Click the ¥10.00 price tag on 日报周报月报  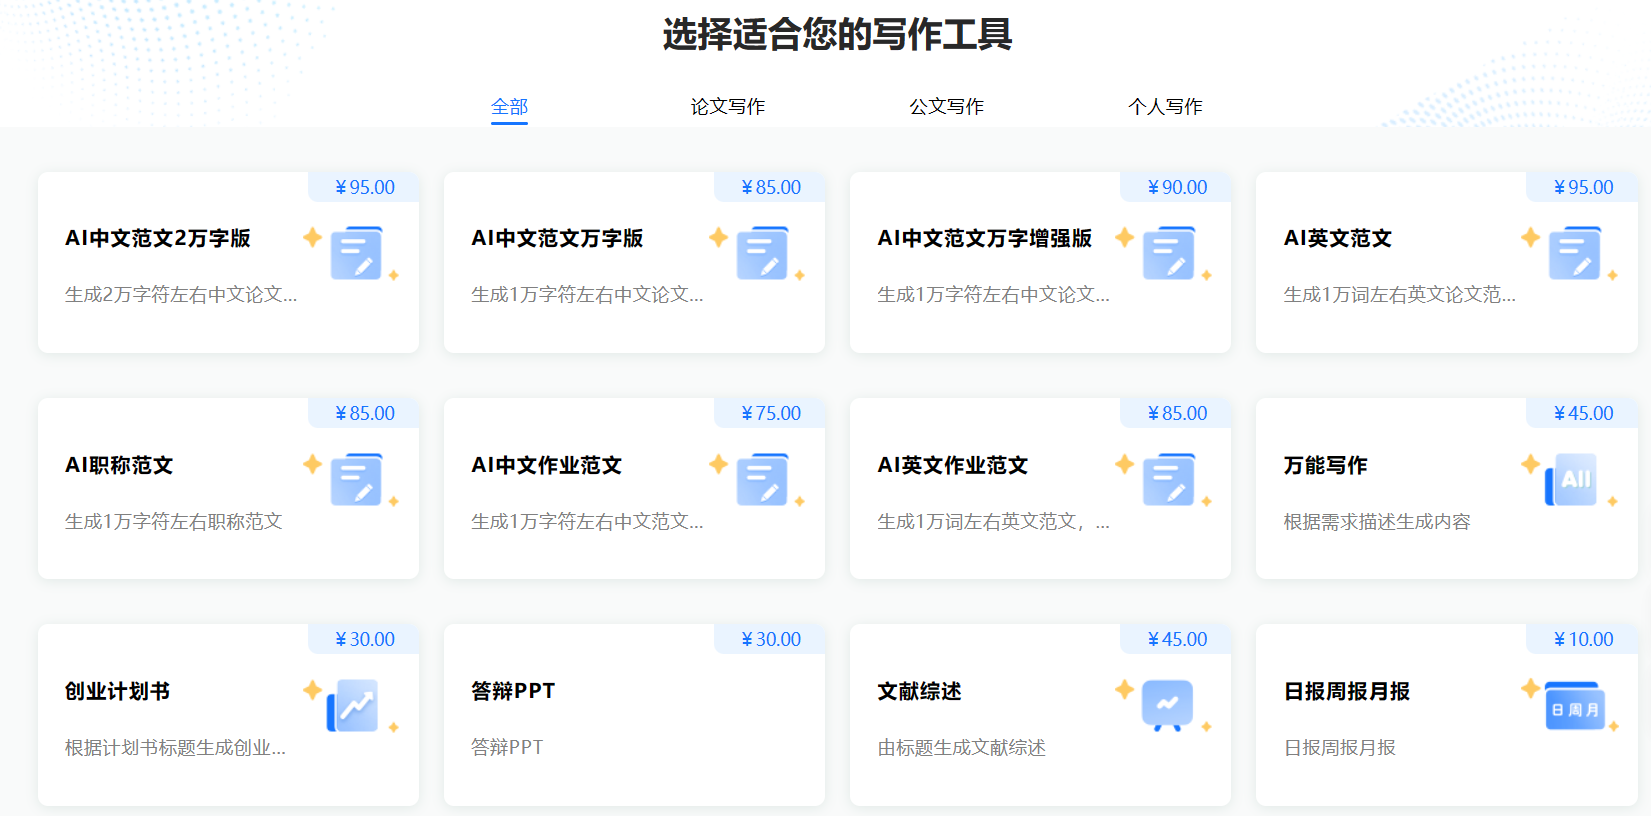click(x=1583, y=639)
